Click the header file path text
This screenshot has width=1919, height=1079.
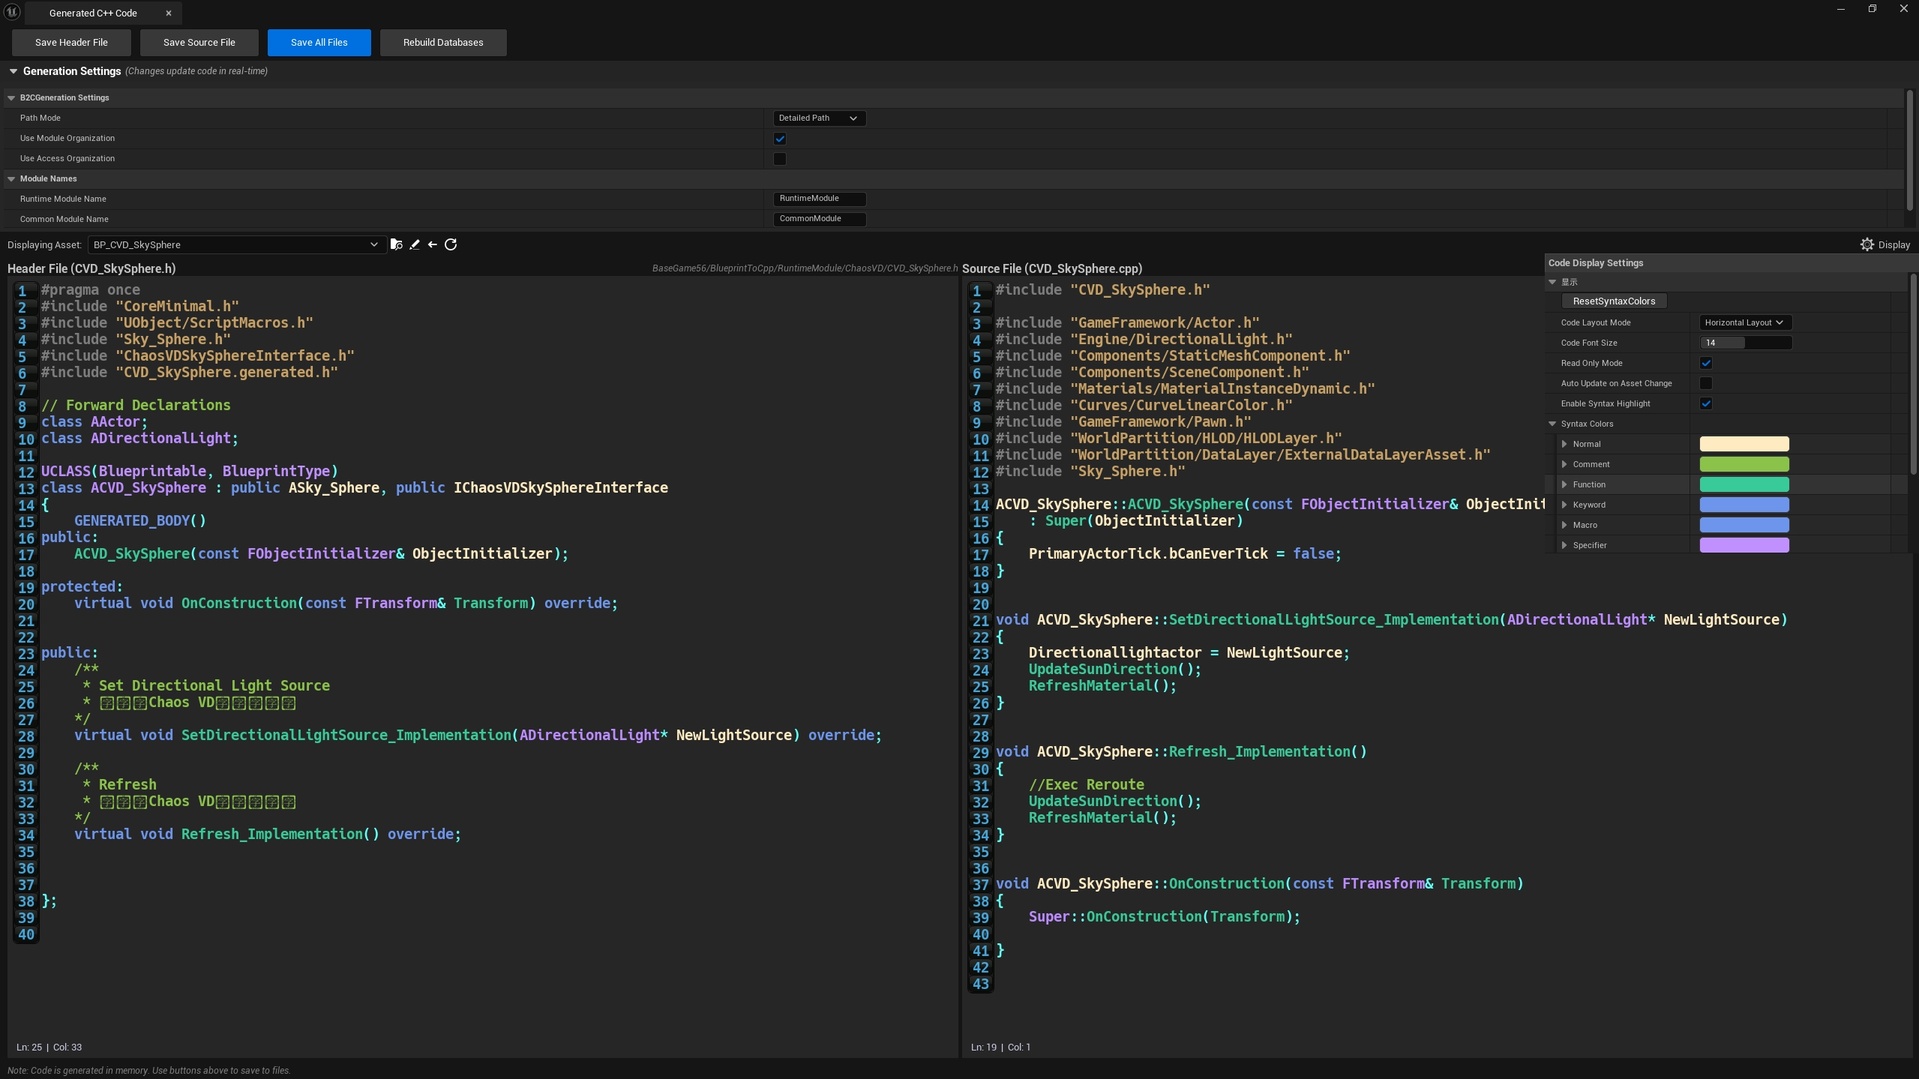tap(804, 269)
